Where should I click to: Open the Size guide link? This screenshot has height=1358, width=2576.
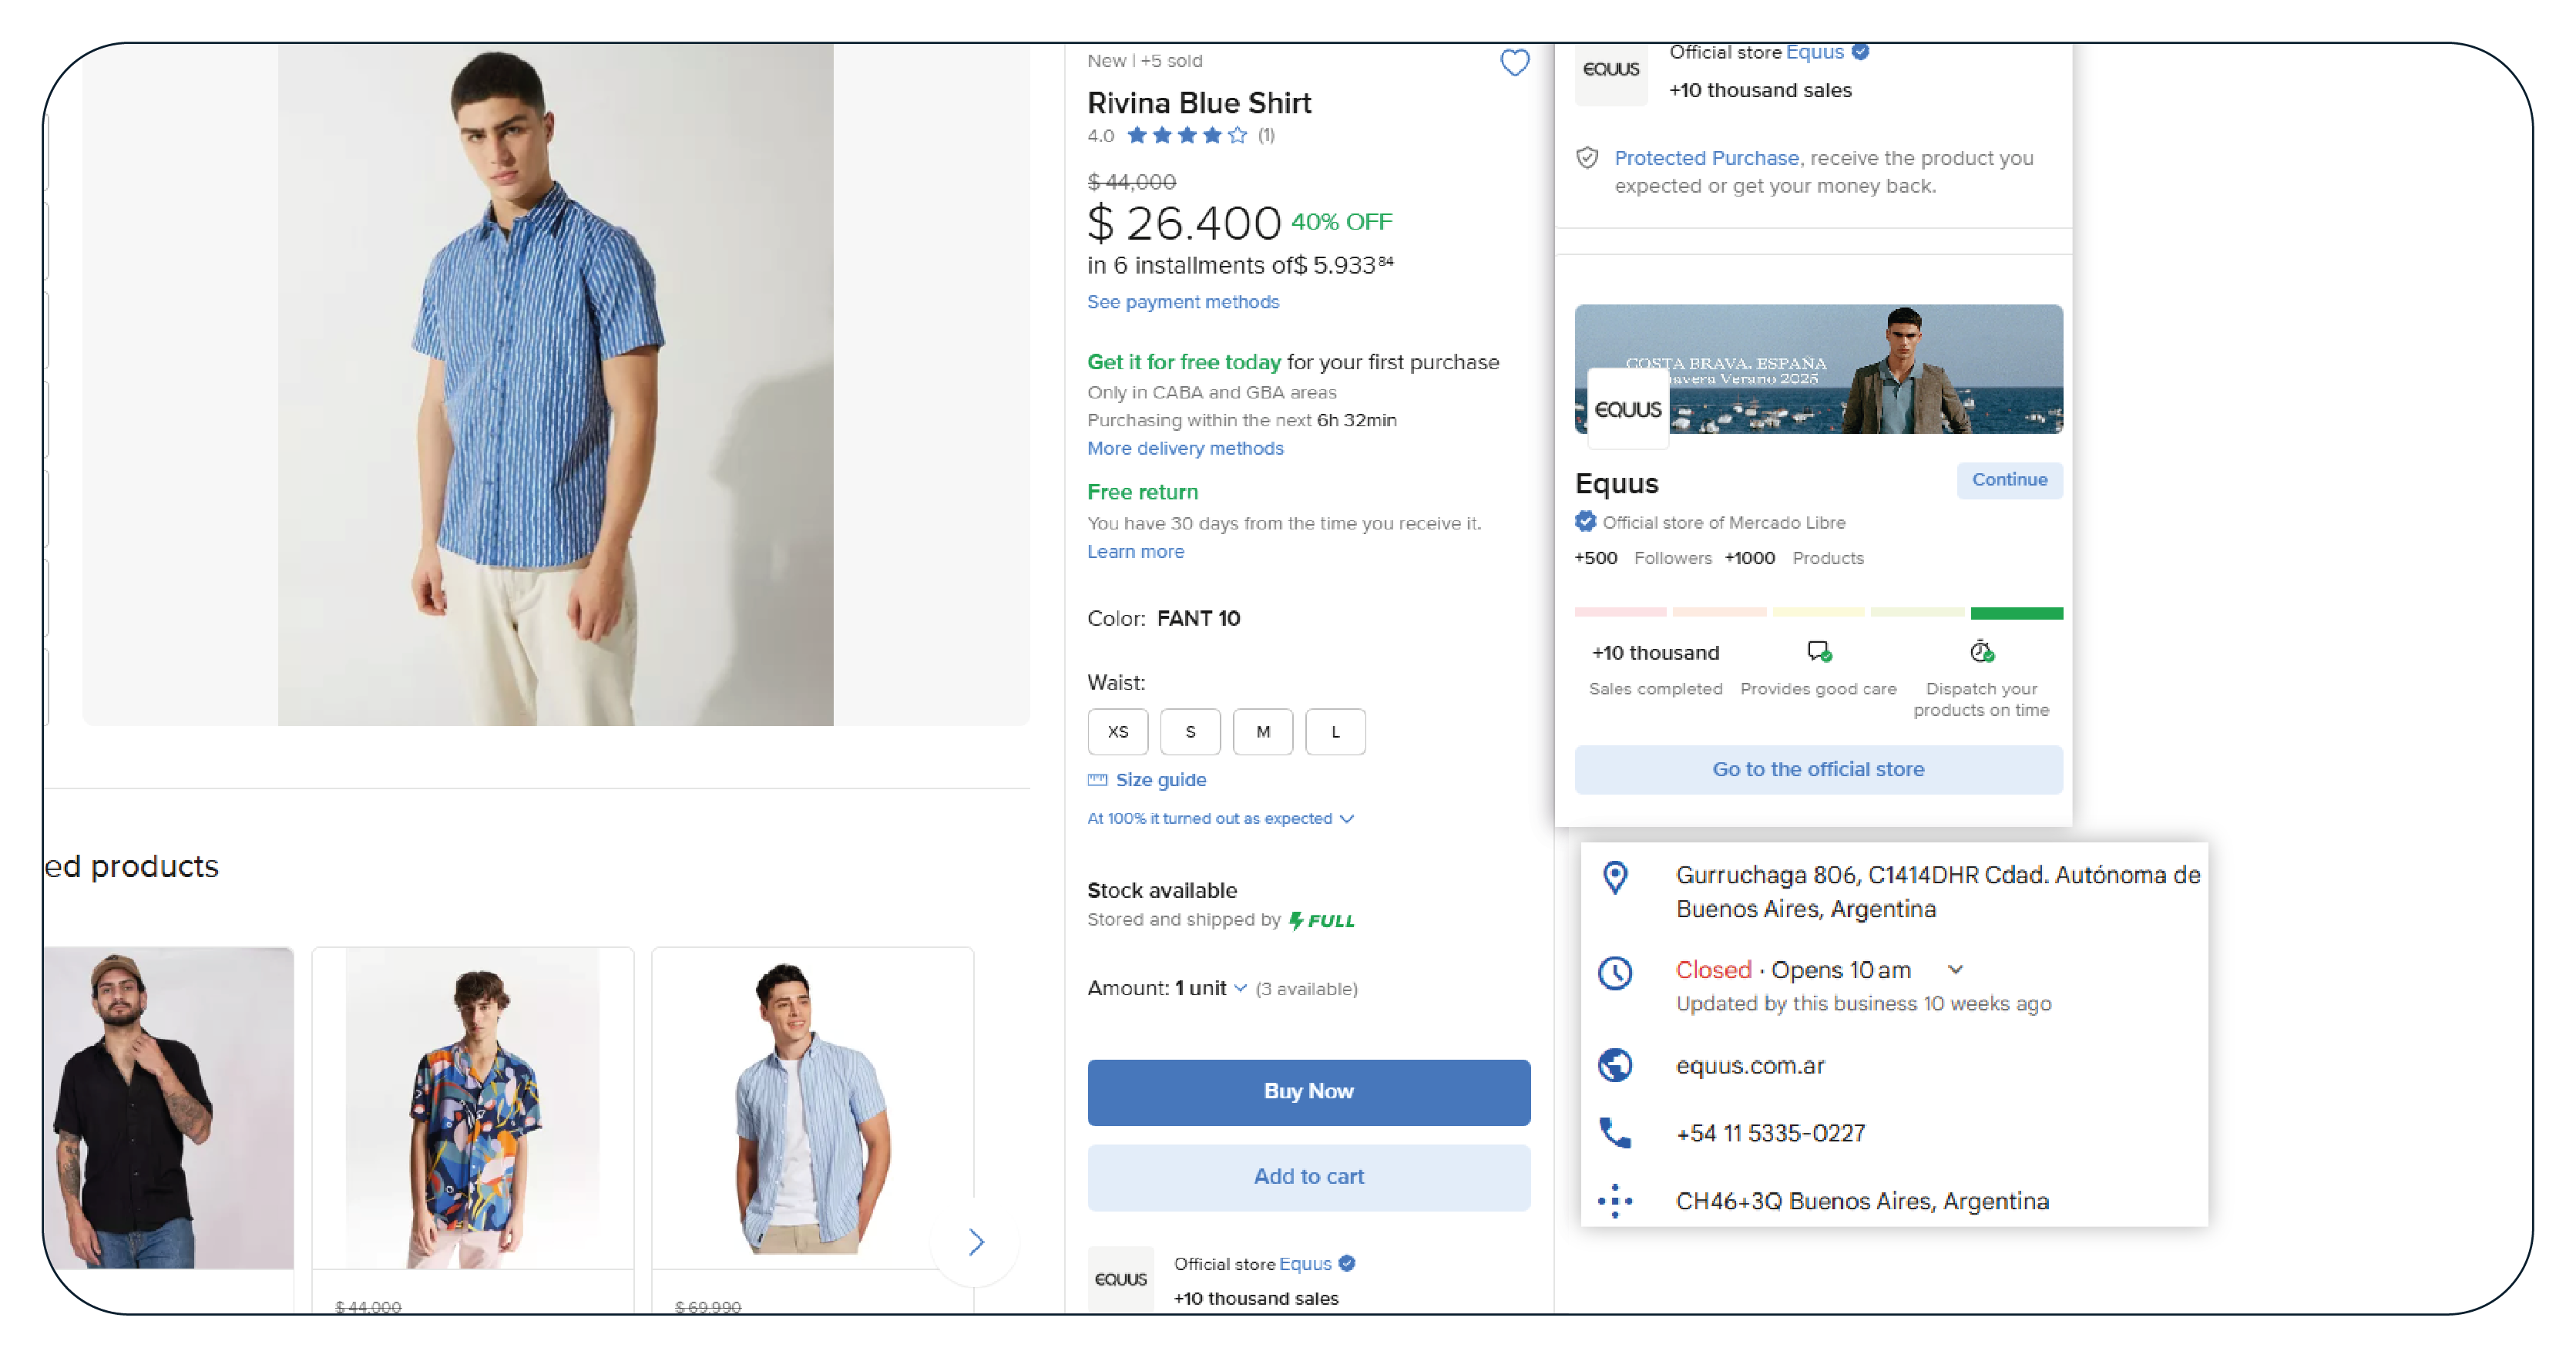tap(1160, 779)
